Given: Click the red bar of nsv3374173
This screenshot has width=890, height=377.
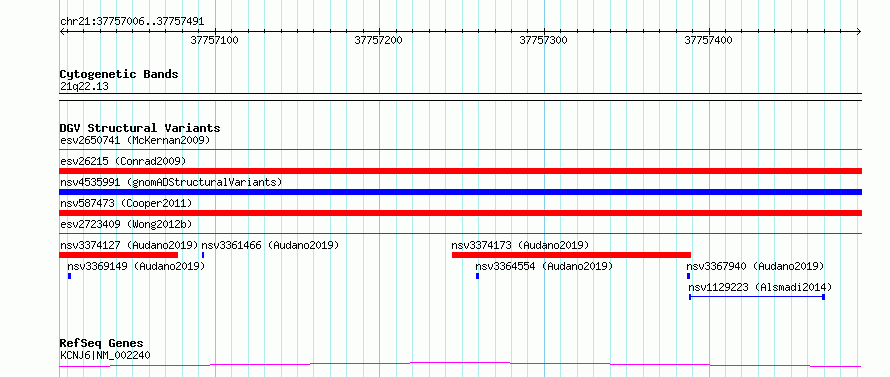Looking at the screenshot, I should click(571, 255).
